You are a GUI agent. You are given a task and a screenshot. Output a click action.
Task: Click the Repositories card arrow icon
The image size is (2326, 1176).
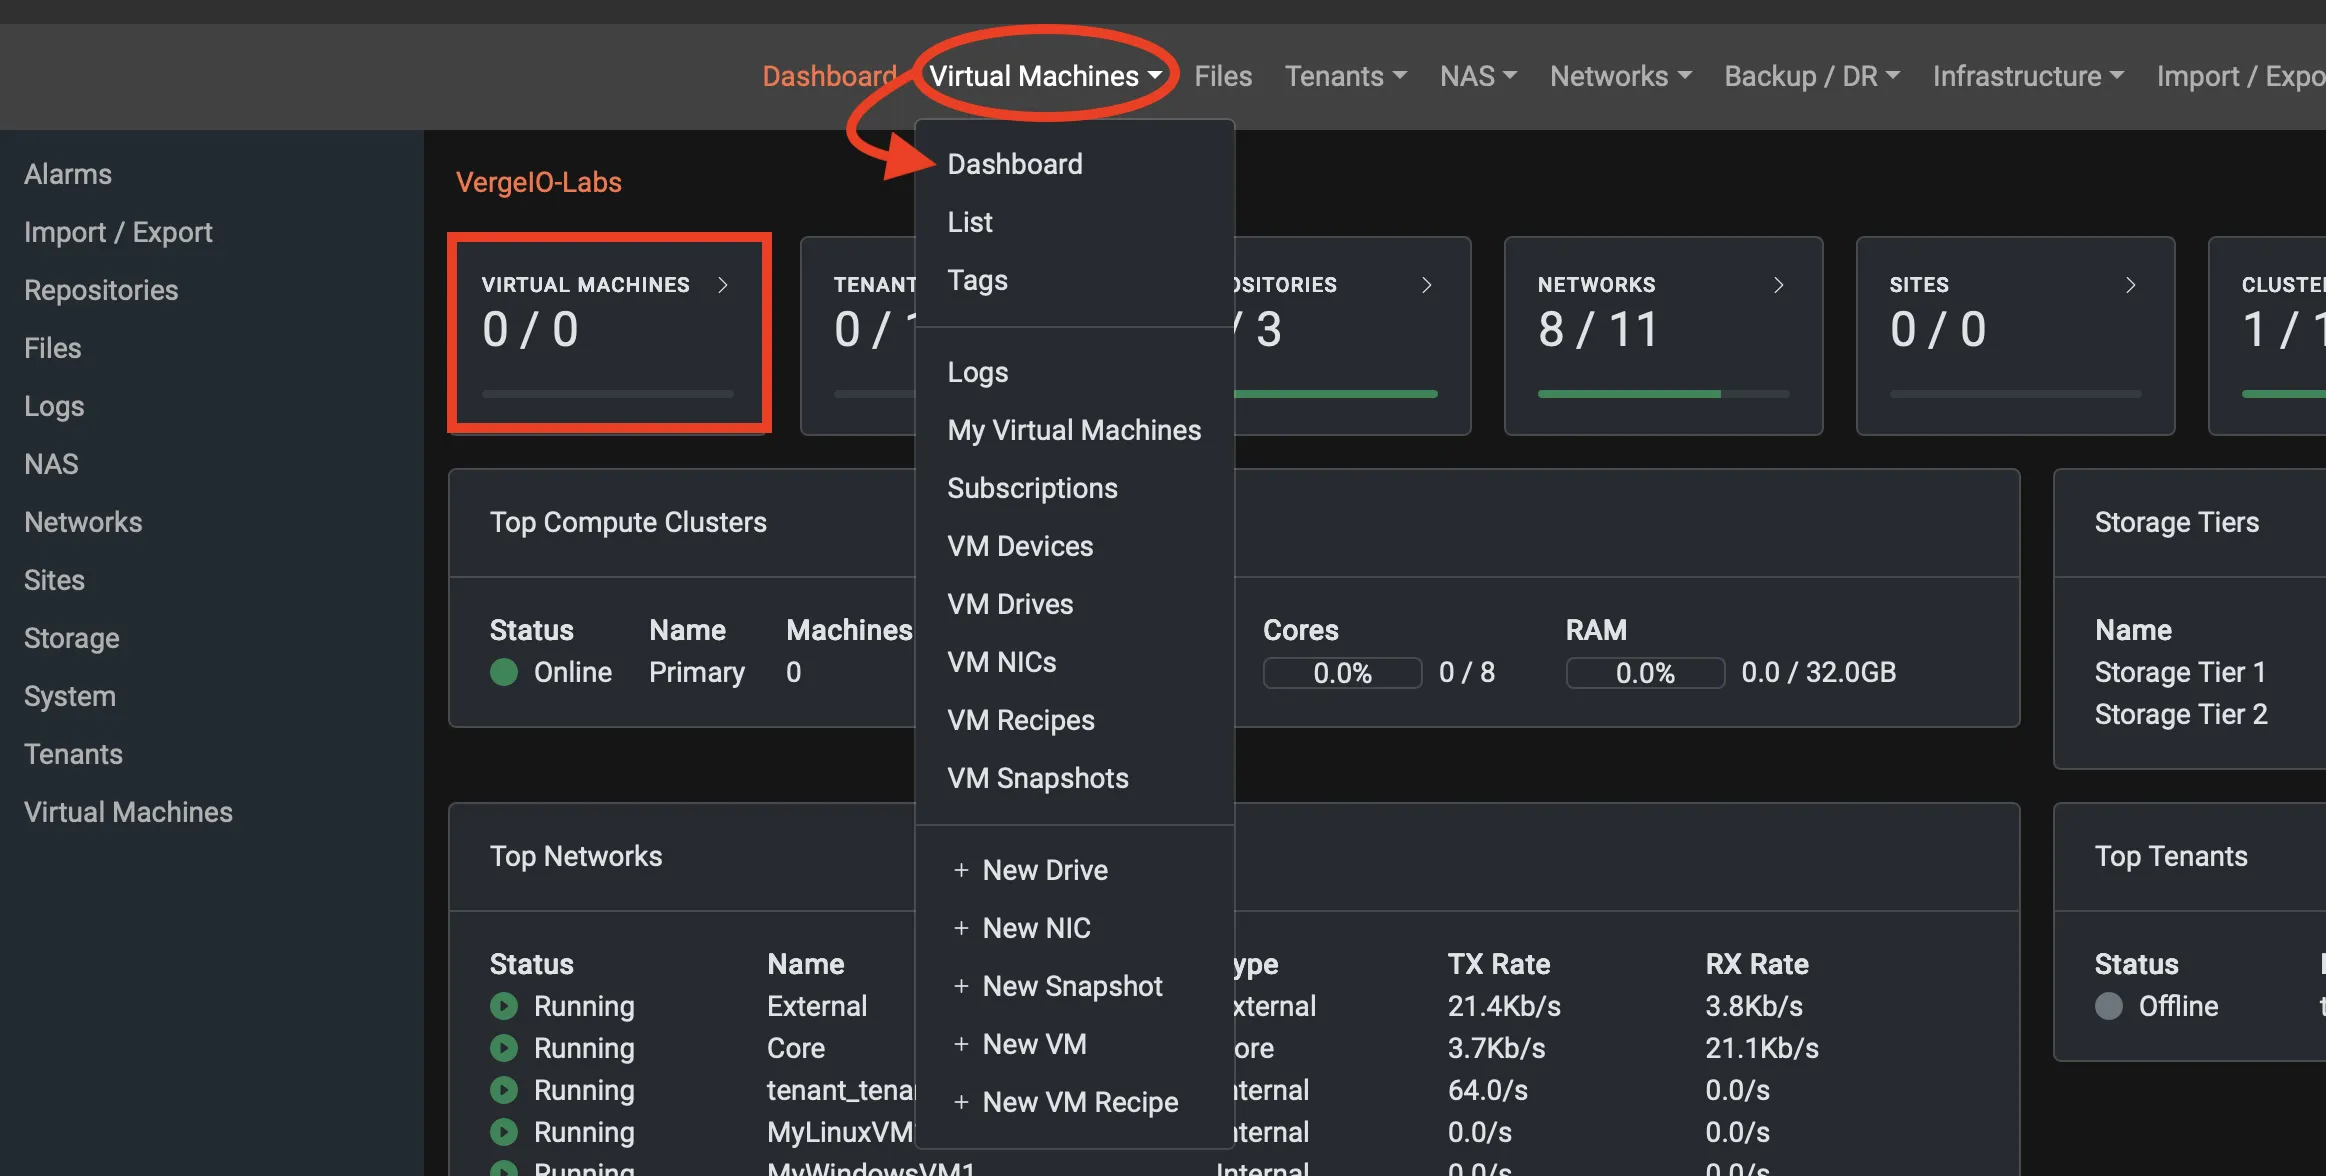(x=1427, y=284)
